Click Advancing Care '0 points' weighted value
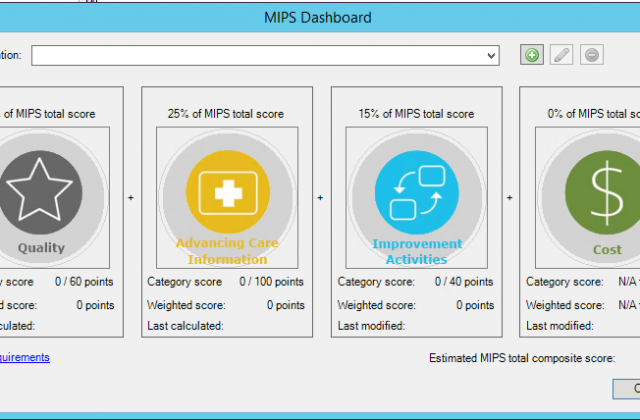 point(286,305)
